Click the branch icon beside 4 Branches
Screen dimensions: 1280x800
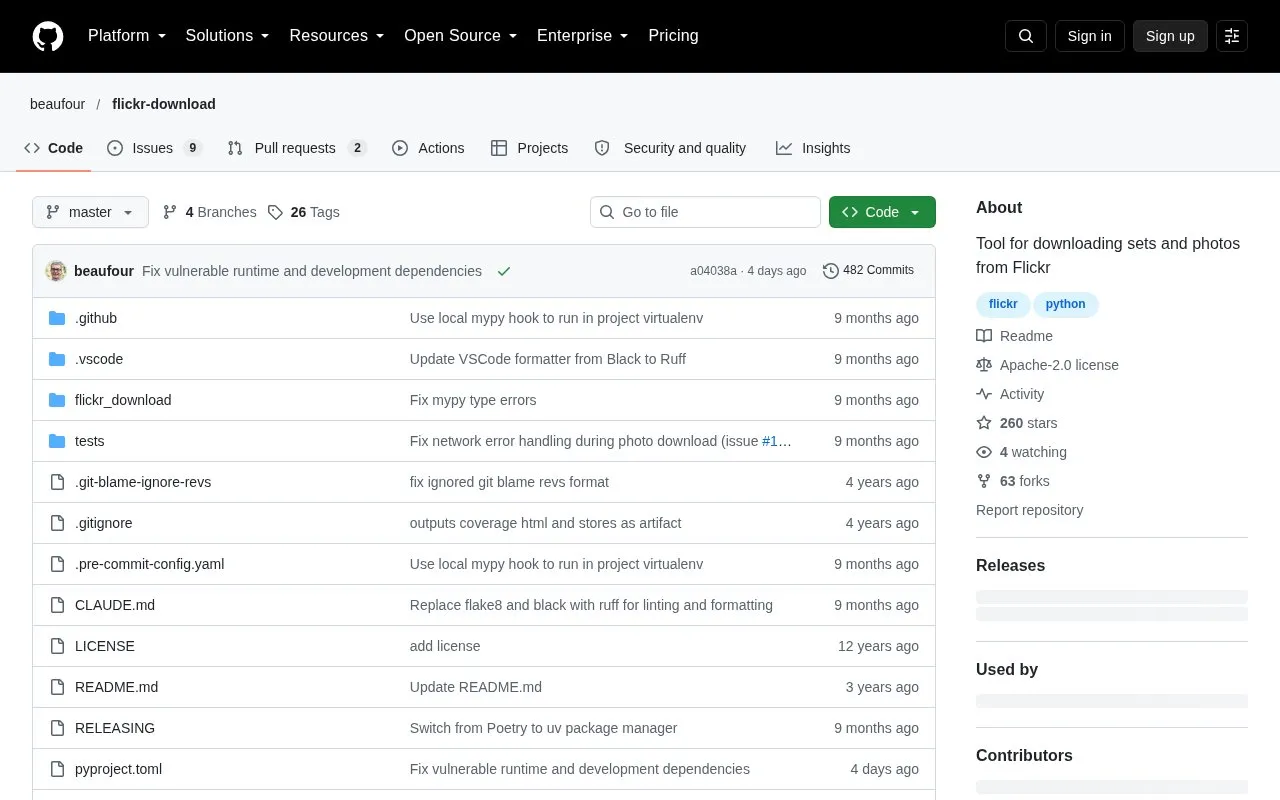pyautogui.click(x=170, y=212)
